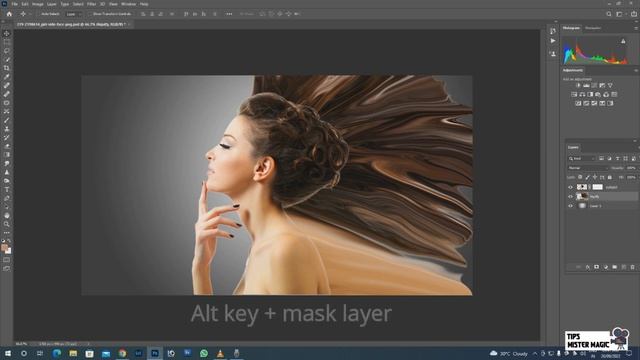Toggle visibility of the selected middle layer
This screenshot has height=360, width=640.
point(571,197)
